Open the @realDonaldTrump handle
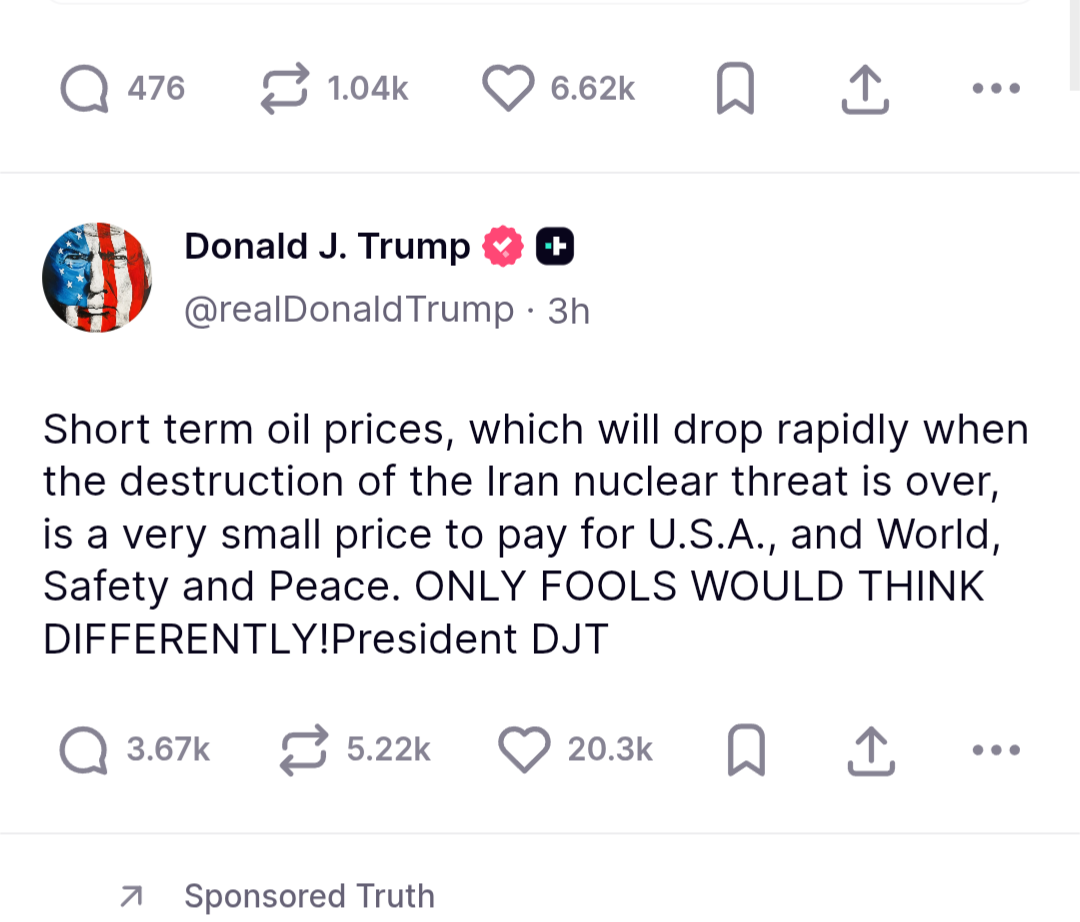1080x922 pixels. point(349,310)
